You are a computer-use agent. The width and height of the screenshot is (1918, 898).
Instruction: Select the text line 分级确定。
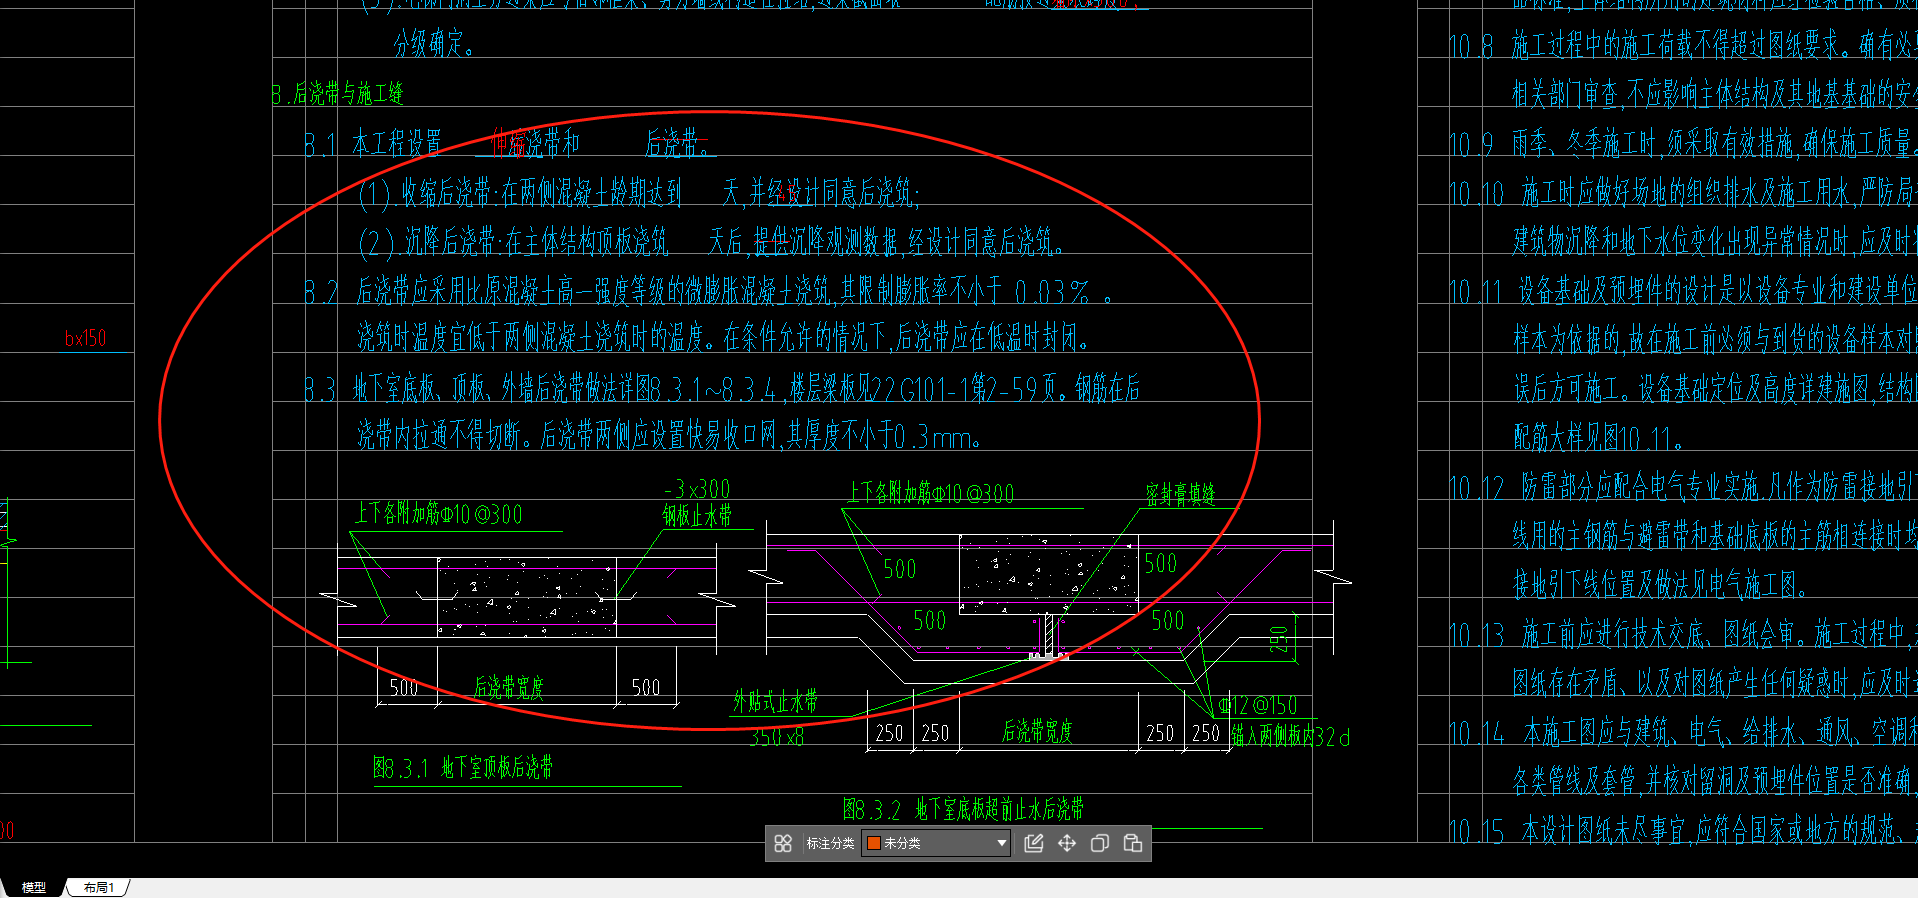[x=434, y=44]
